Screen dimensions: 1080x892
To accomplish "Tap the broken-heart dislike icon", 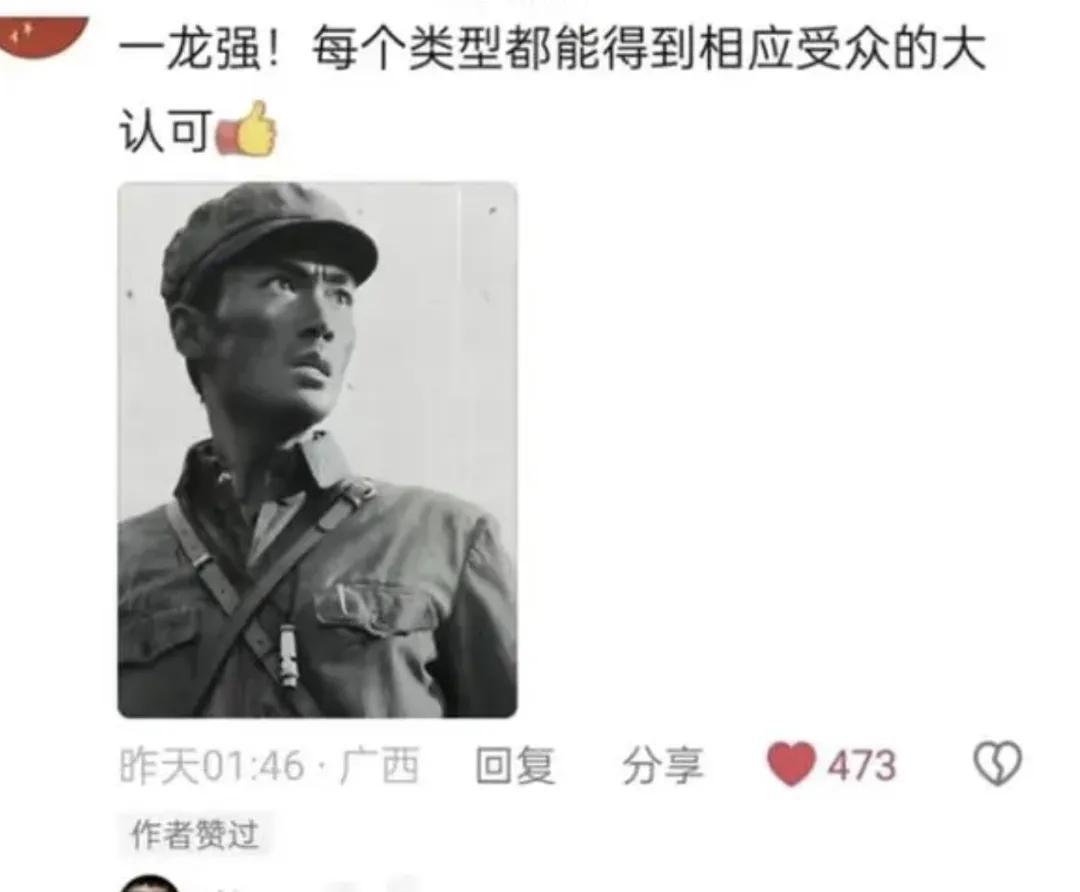I will click(997, 763).
